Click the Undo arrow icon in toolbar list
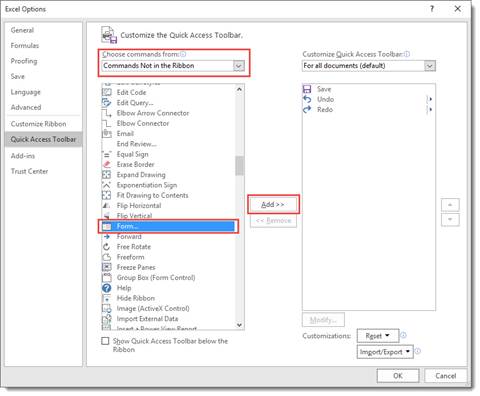Viewport: 480px width, 396px height. click(x=307, y=99)
